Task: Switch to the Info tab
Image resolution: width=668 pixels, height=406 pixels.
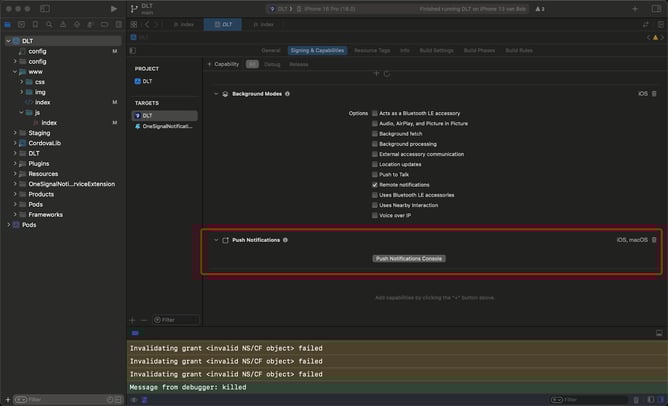Action: [x=405, y=51]
